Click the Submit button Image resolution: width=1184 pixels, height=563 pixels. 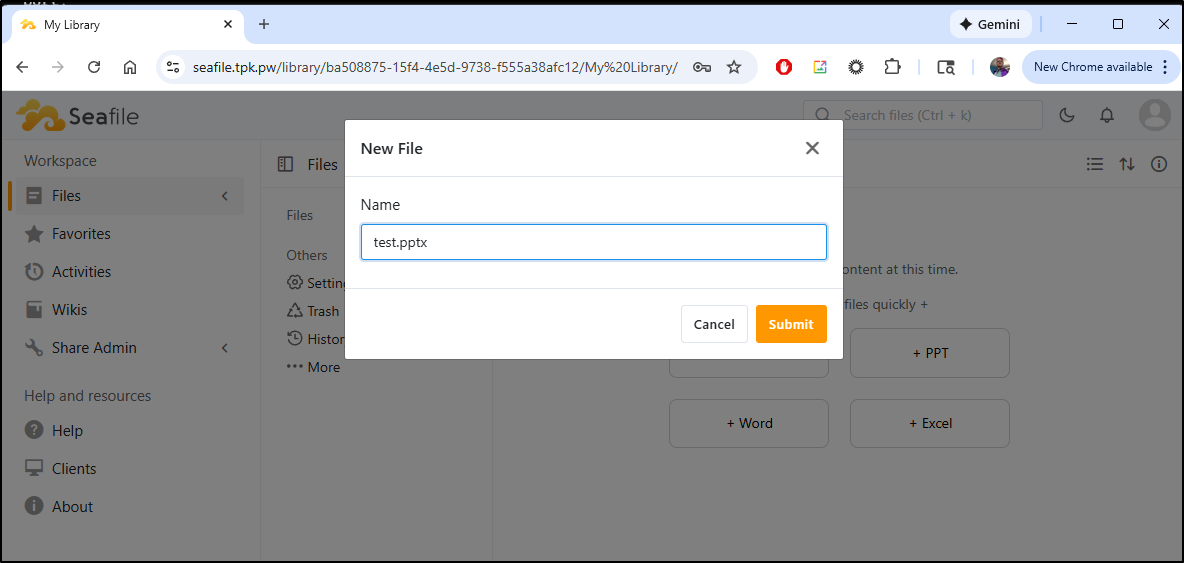[790, 324]
